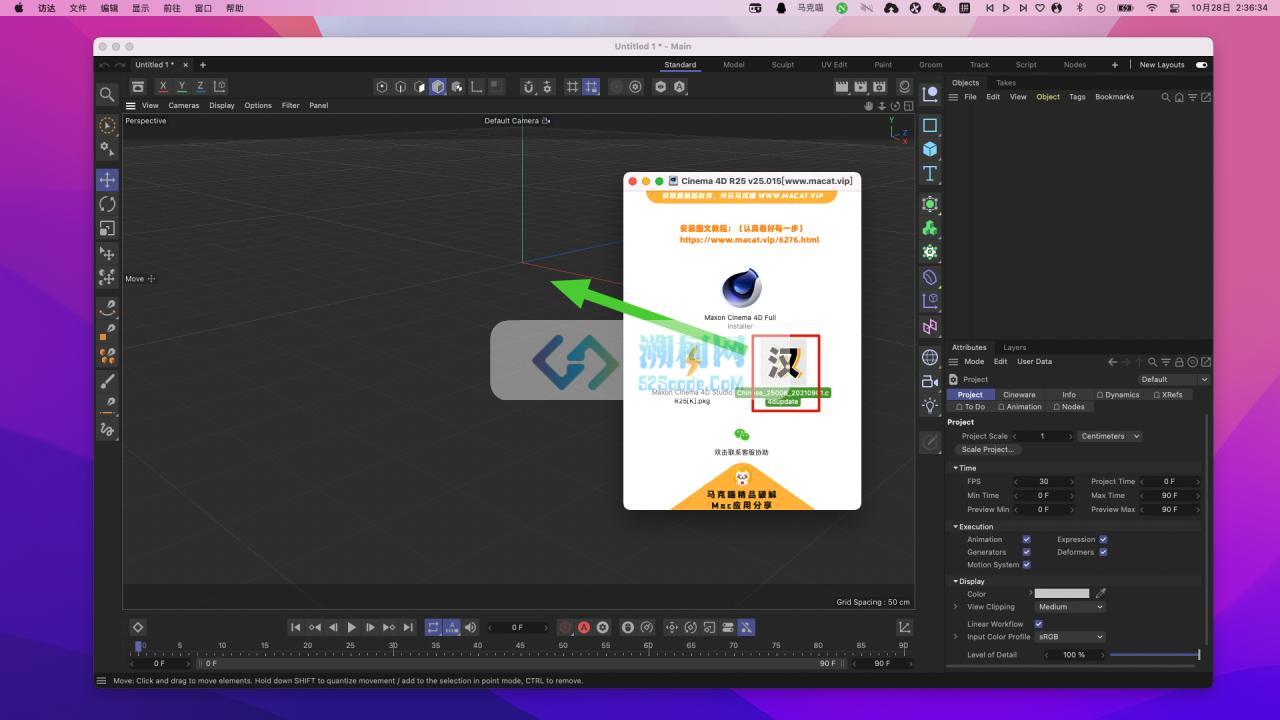Collapse the Execution section

pyautogui.click(x=956, y=527)
